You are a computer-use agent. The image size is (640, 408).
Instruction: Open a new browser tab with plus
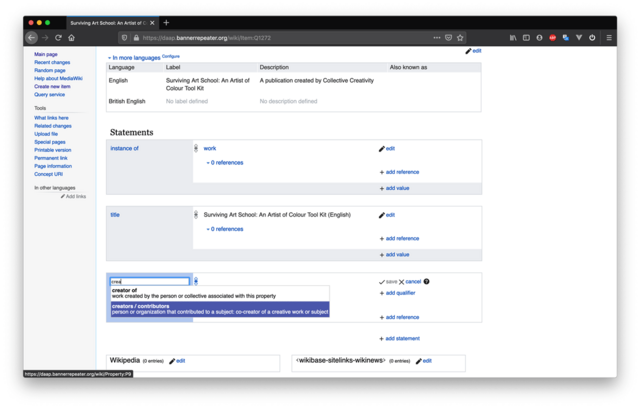pos(166,22)
